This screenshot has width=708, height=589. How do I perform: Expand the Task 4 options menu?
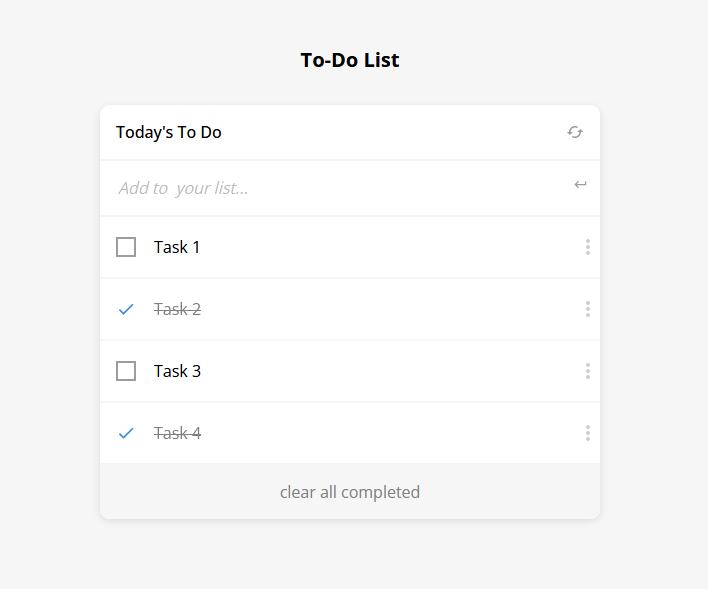587,433
